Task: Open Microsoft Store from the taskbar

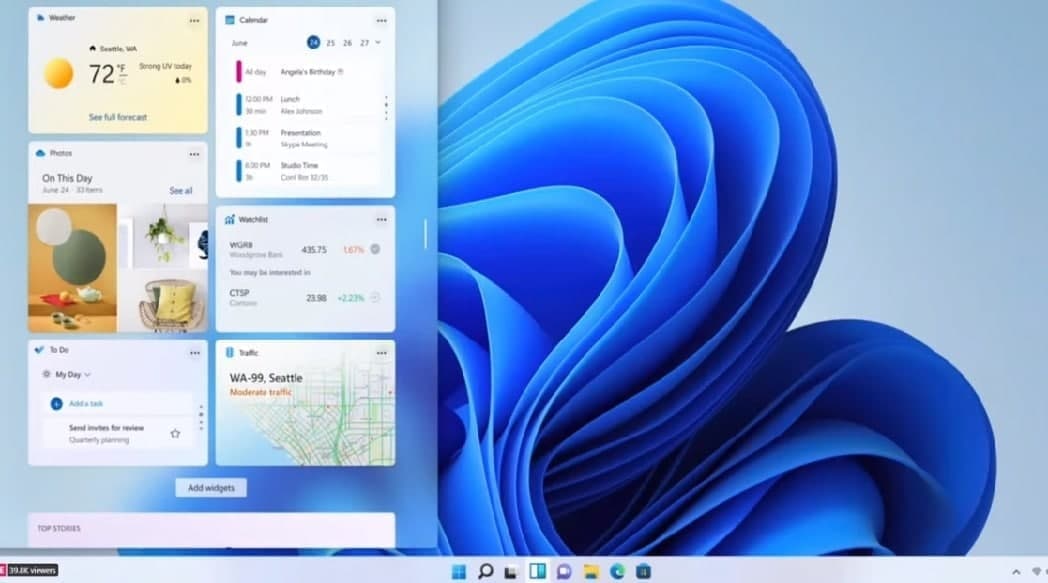Action: click(643, 571)
